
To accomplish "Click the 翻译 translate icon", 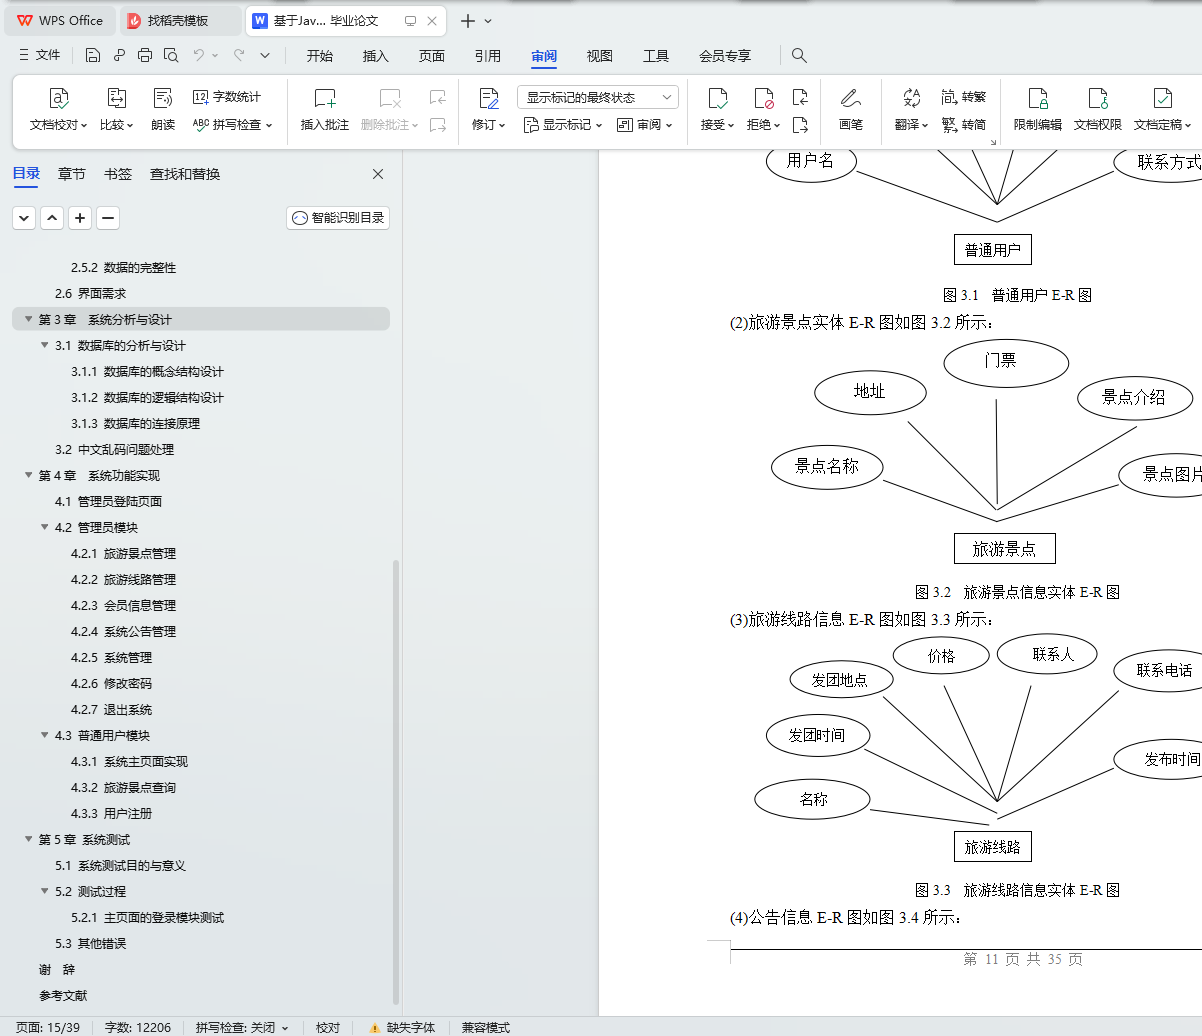I will 911,98.
